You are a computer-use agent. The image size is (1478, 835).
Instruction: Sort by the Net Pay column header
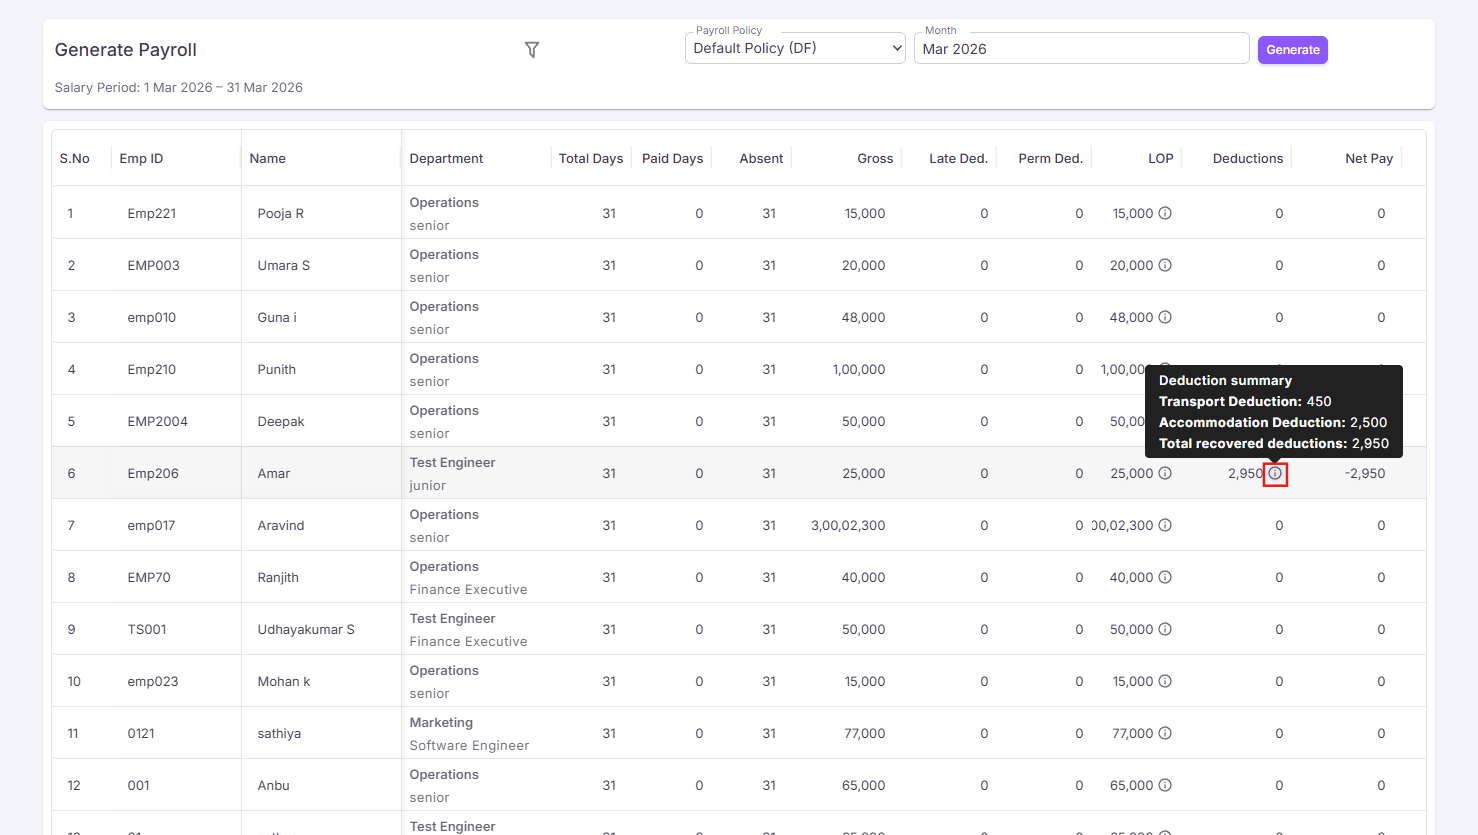[x=1369, y=158]
